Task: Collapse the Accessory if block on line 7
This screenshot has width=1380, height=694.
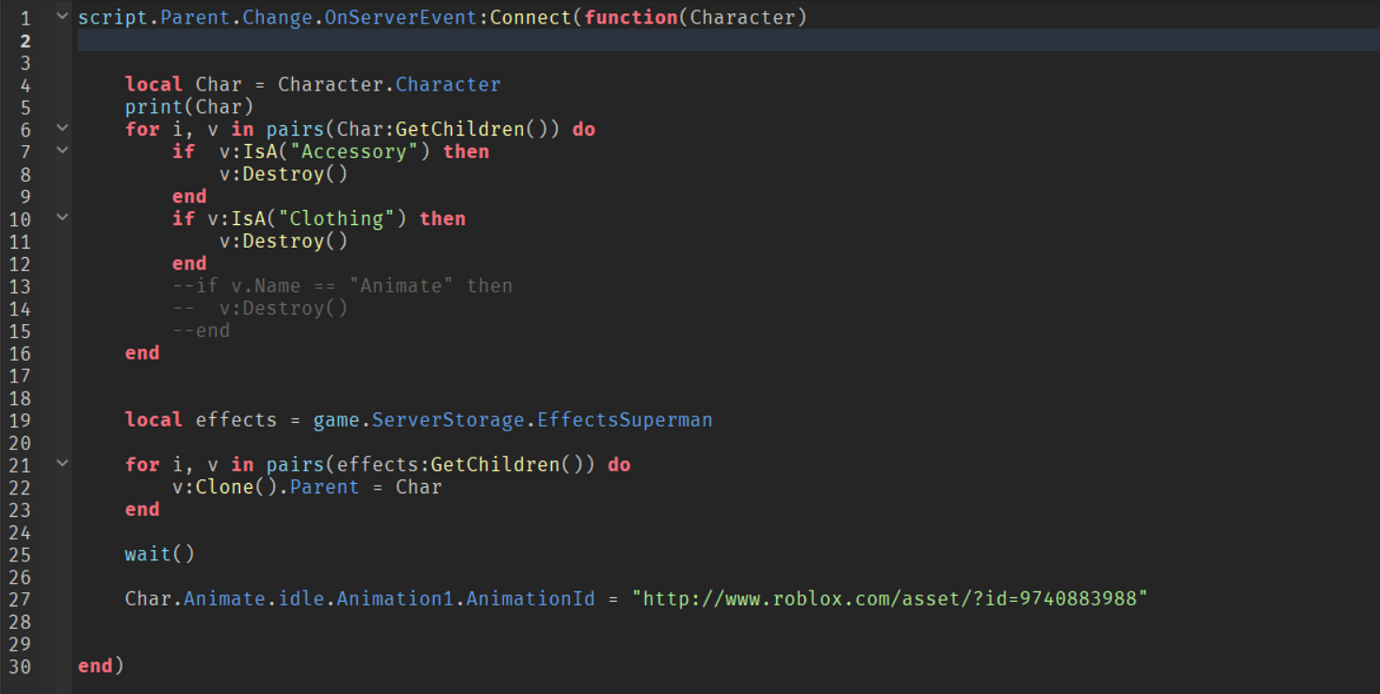Action: tap(61, 151)
